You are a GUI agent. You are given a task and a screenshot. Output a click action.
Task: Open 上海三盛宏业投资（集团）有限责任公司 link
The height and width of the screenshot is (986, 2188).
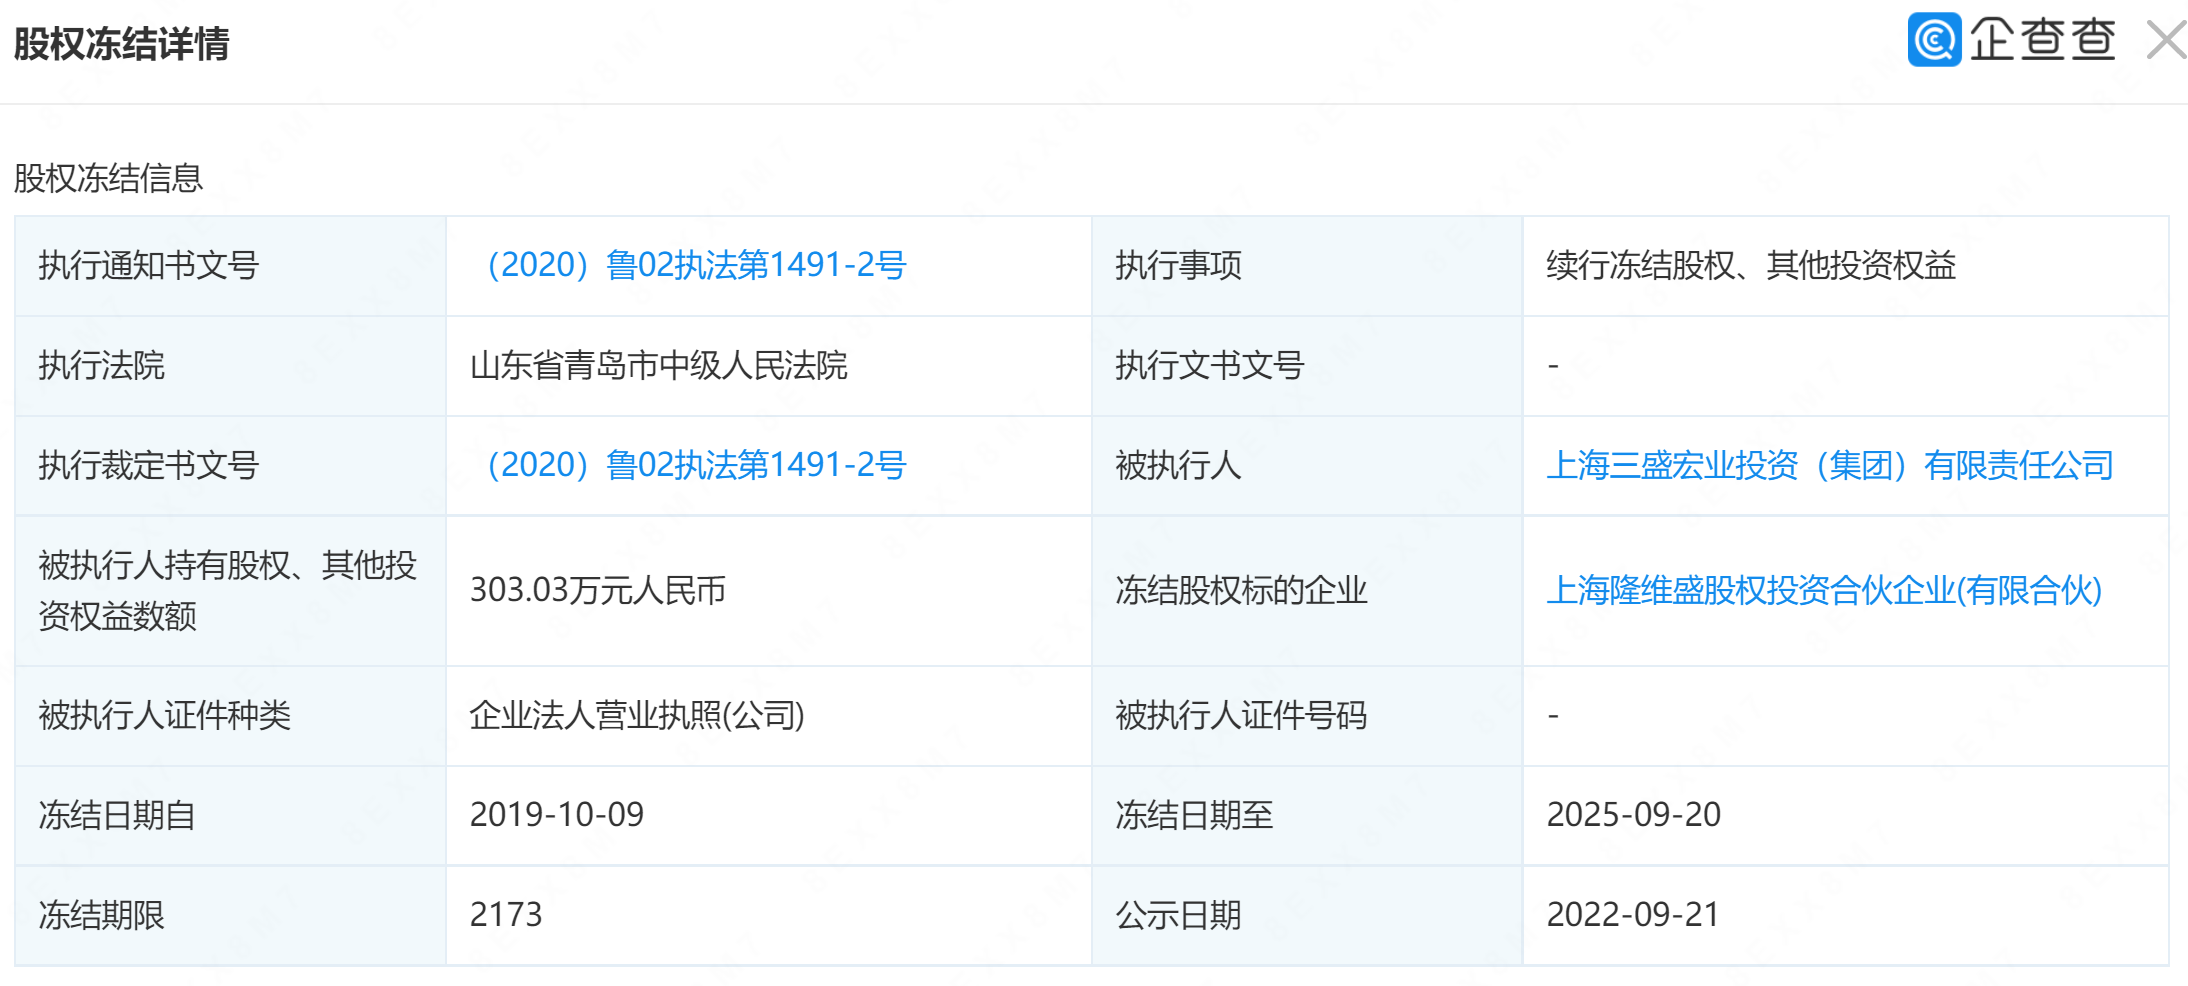point(1830,465)
